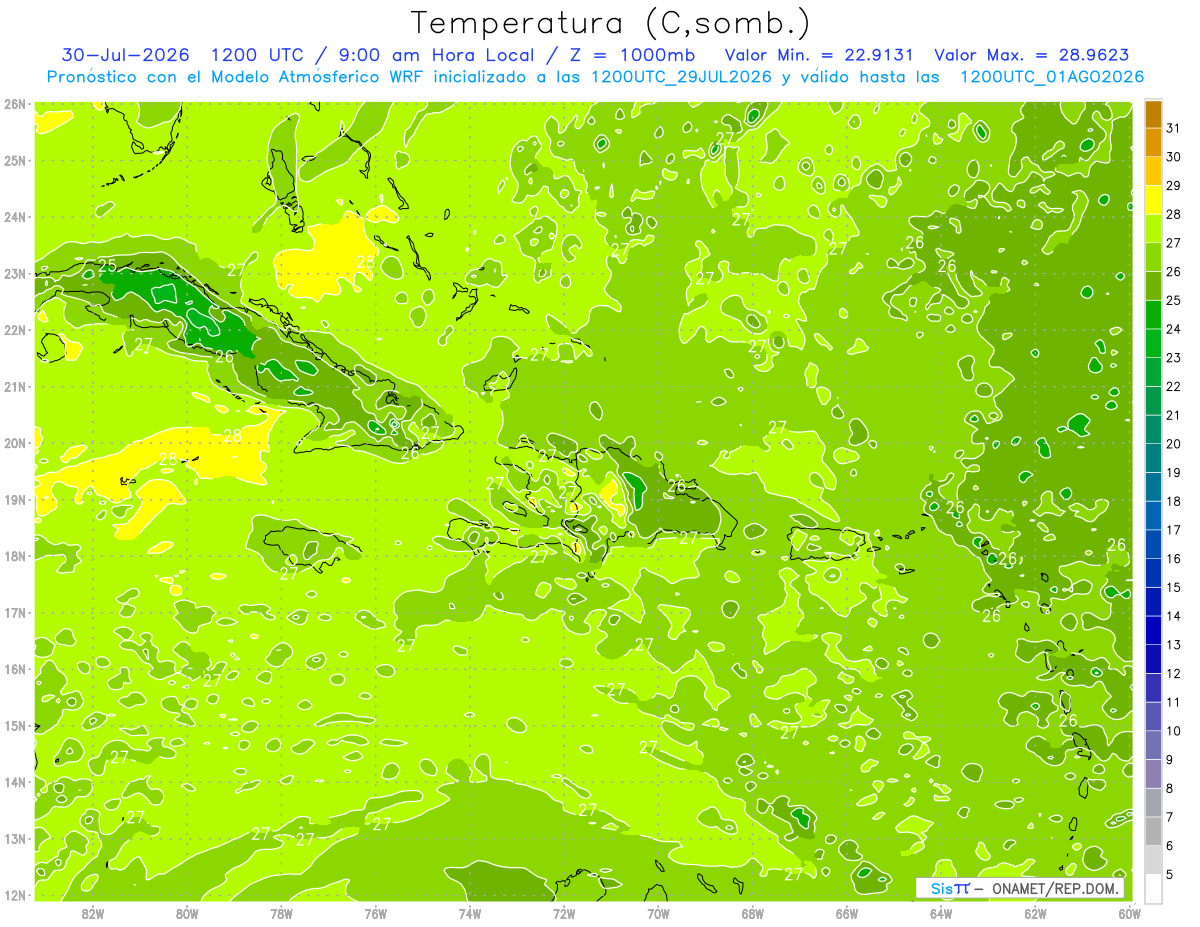The image size is (1200, 927).
Task: Click the '1200UTC_29JUL2026' initialization time text
Action: (x=681, y=77)
